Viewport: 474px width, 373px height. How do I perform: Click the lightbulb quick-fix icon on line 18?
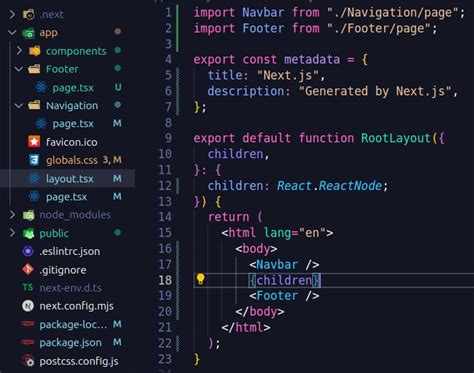[200, 279]
